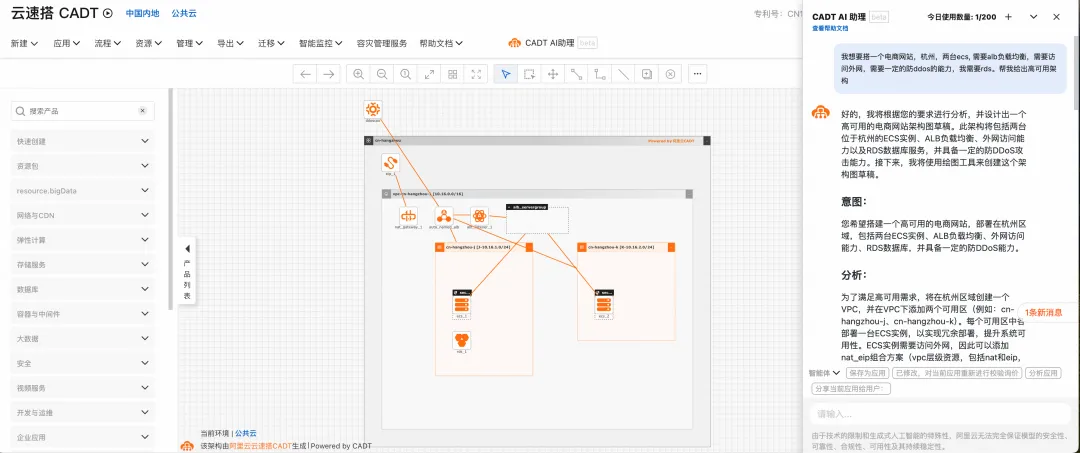Focus the 搜索产品 search field
This screenshot has height=453, width=1080.
coord(83,111)
